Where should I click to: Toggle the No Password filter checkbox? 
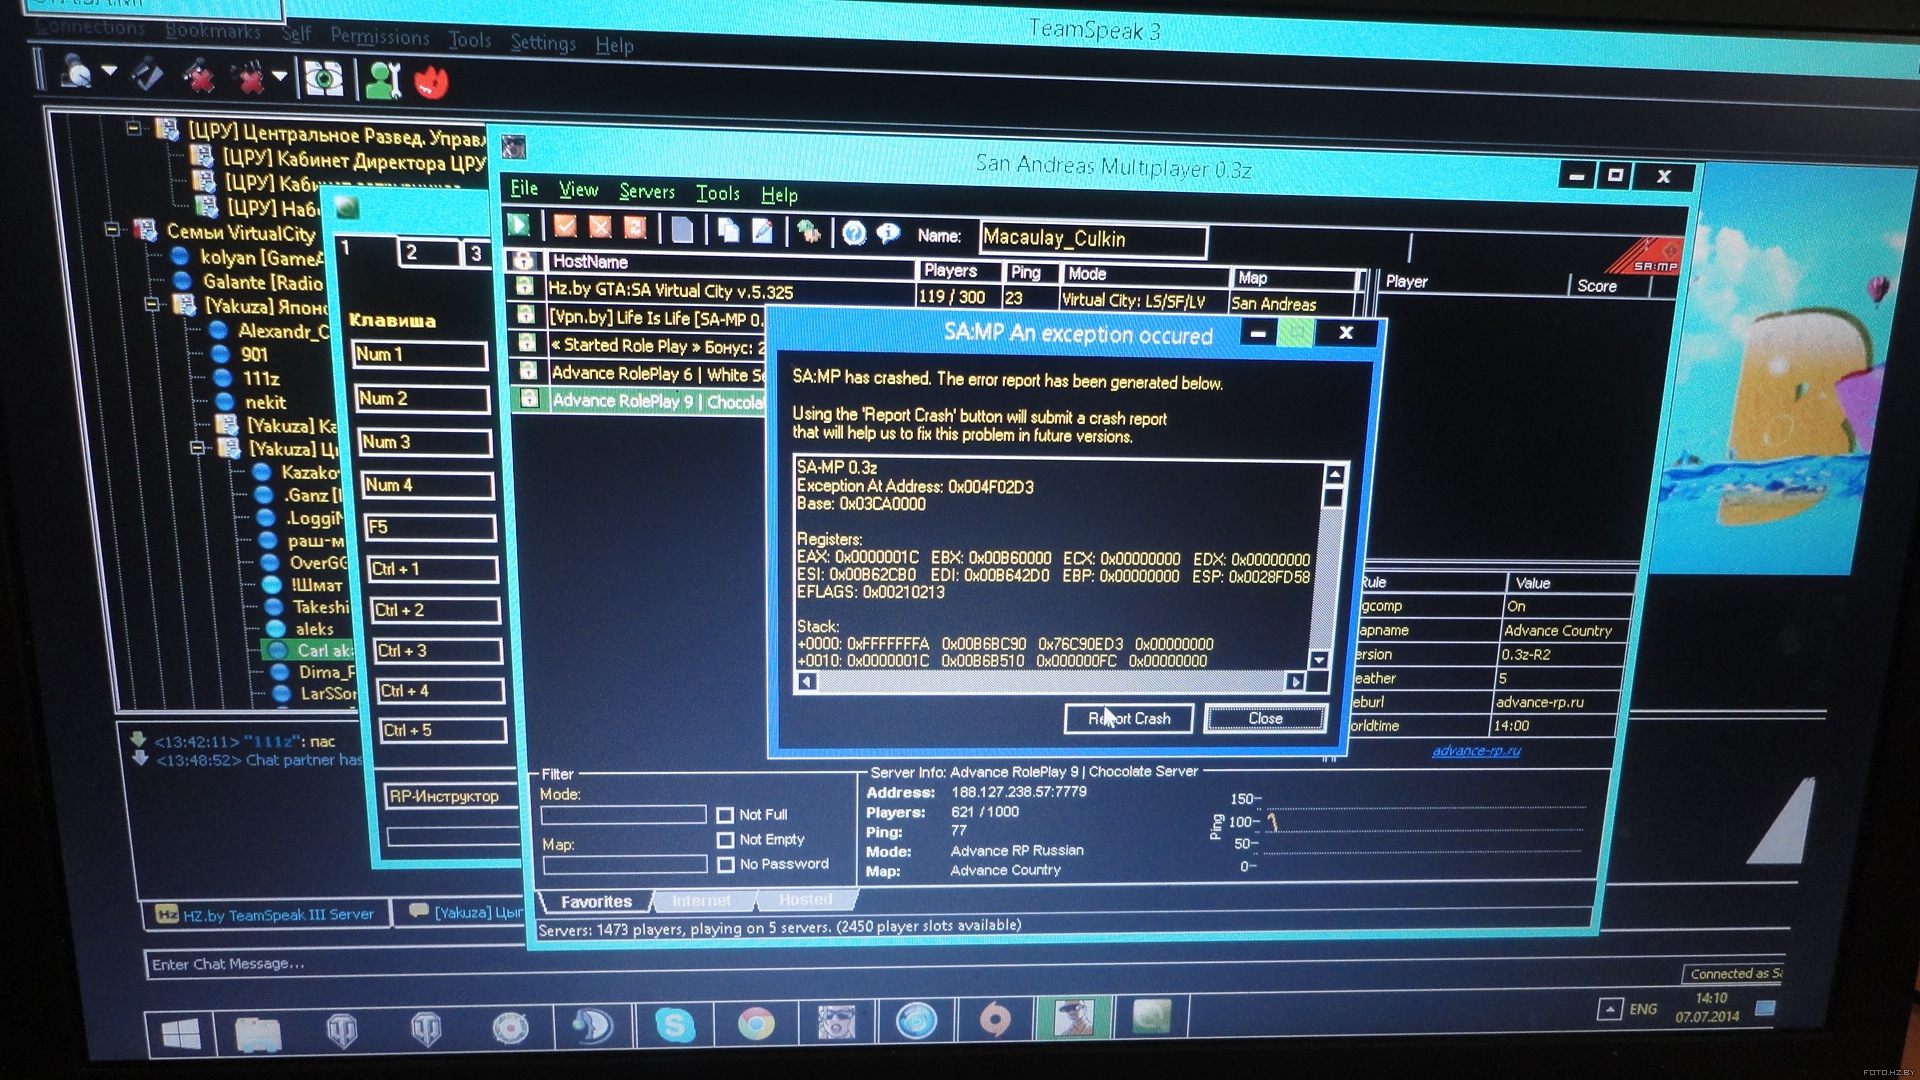tap(725, 865)
